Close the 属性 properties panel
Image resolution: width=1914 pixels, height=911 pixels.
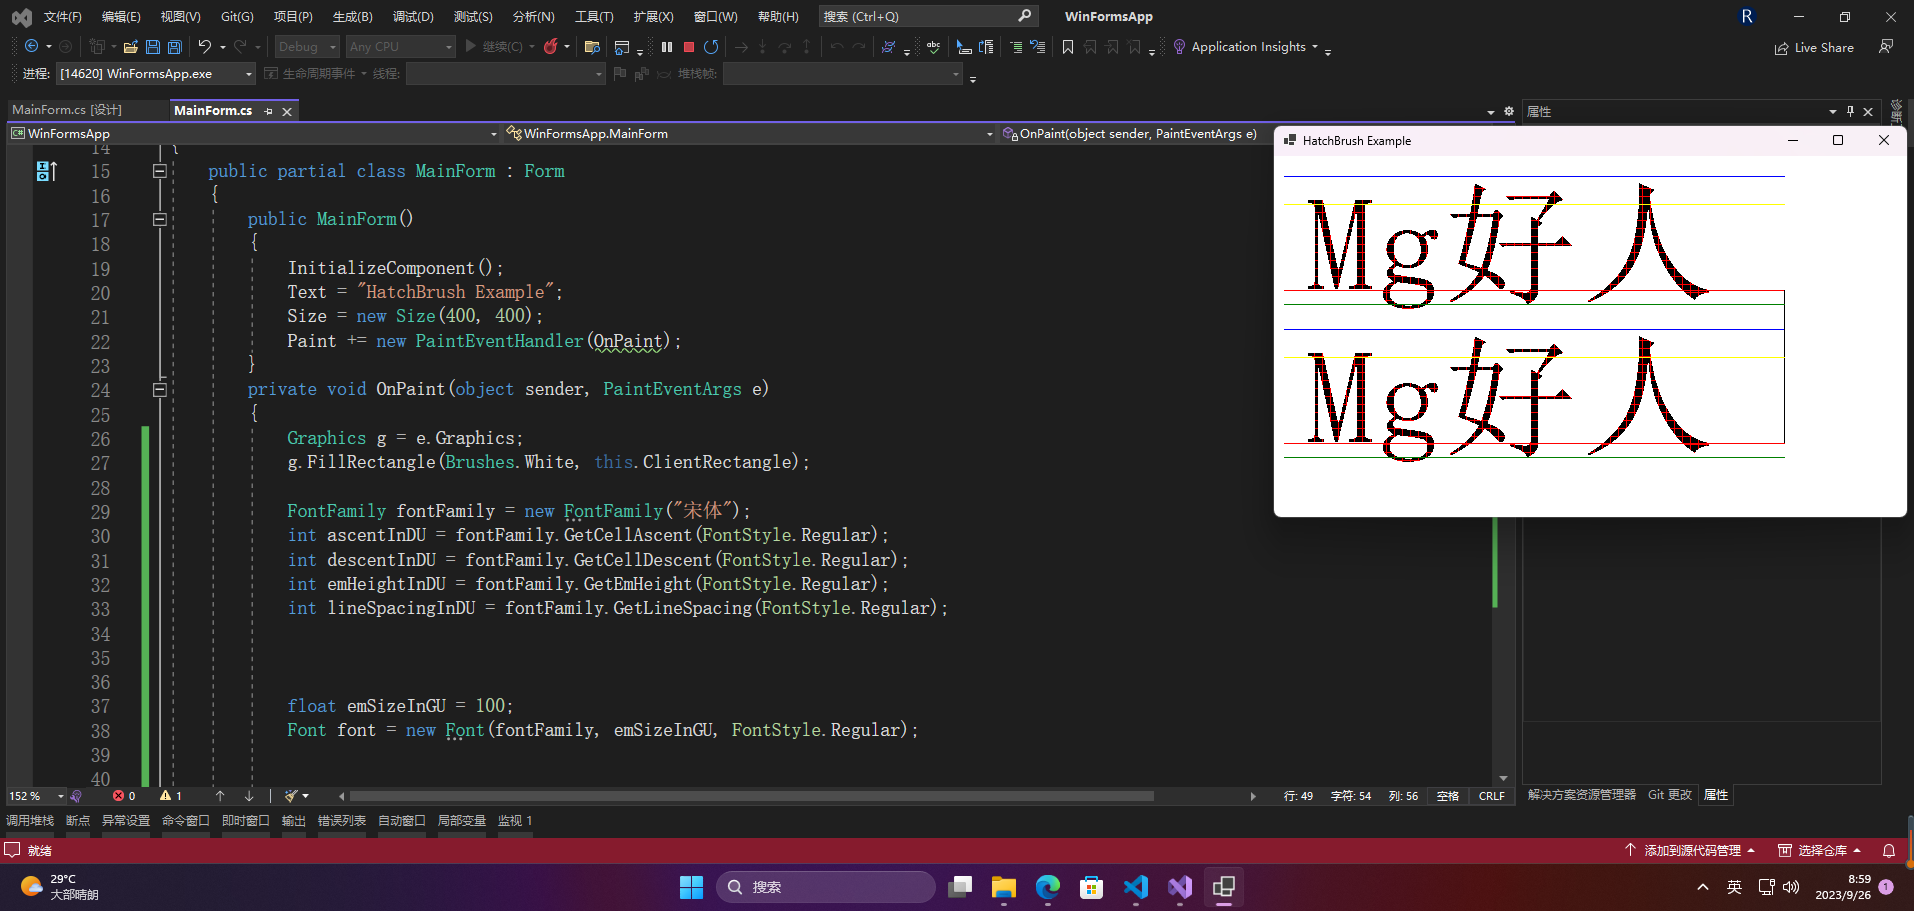[1868, 111]
